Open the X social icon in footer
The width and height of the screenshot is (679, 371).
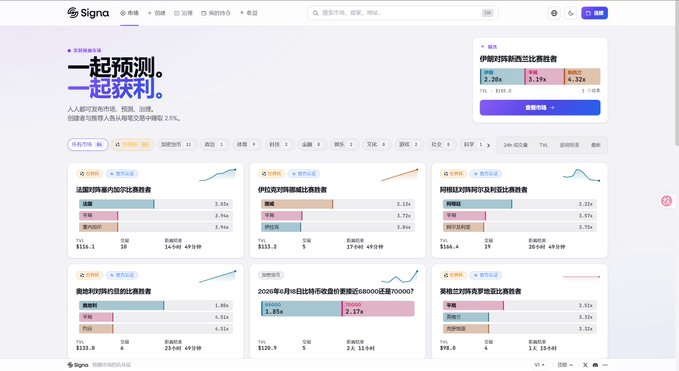pos(585,365)
